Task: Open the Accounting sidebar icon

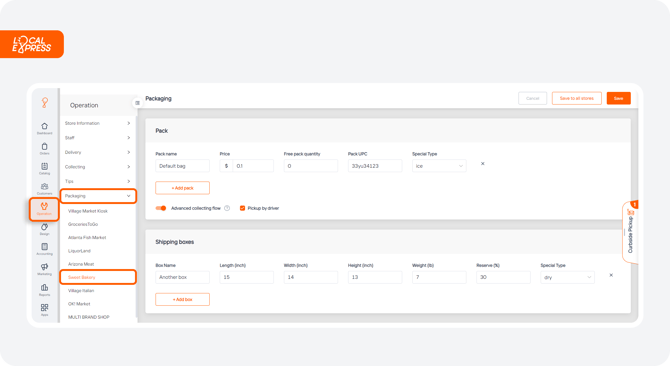Action: point(44,249)
